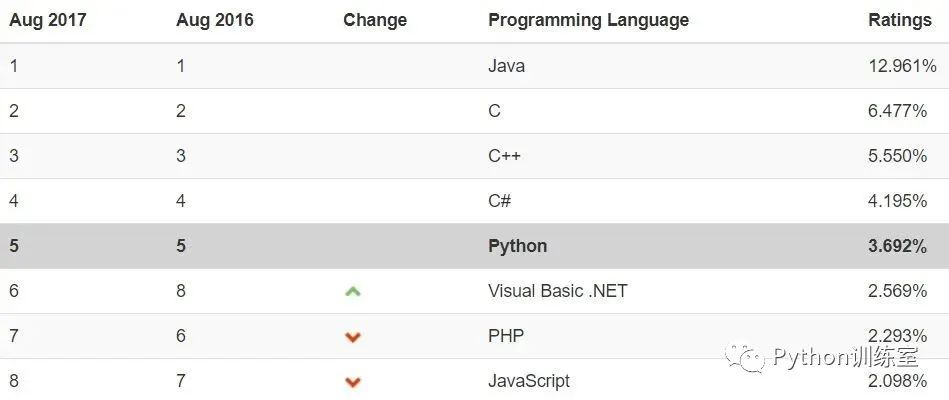Click the Programming Language column header

click(x=588, y=20)
